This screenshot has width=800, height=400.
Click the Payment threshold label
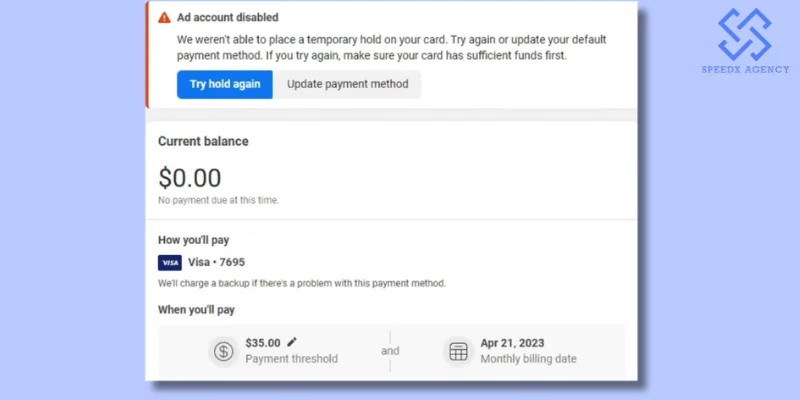tap(291, 359)
